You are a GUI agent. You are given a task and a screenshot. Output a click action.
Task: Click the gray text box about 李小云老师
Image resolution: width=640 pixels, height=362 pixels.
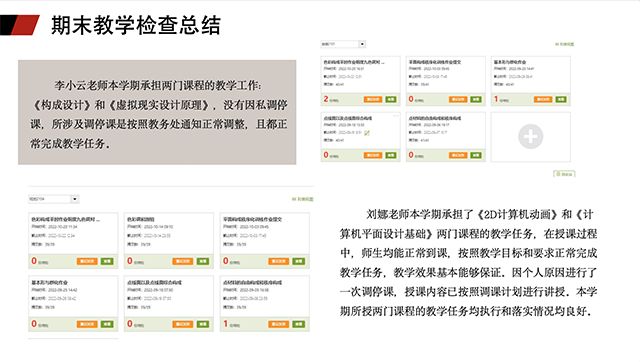[157, 113]
